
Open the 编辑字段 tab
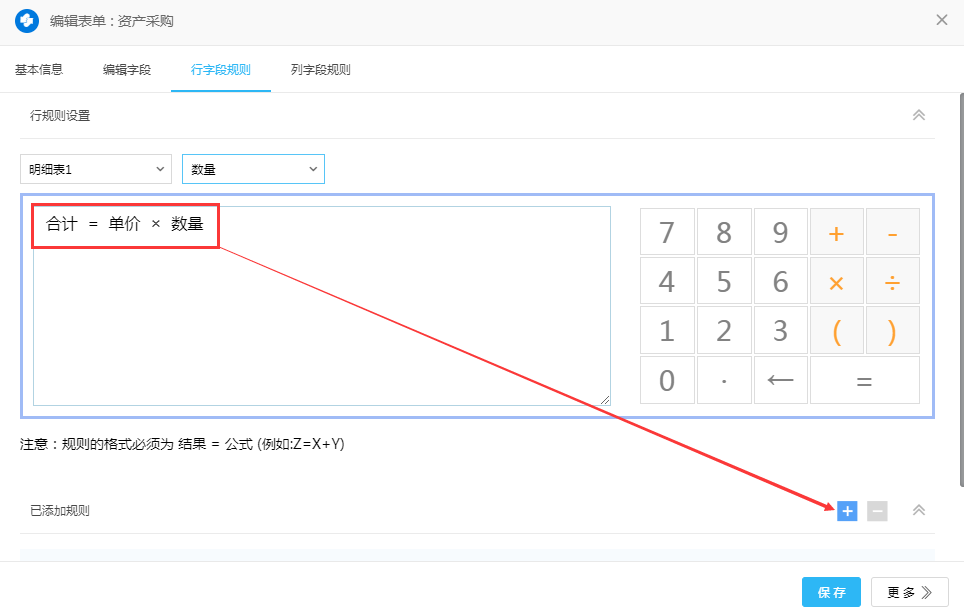coord(127,70)
